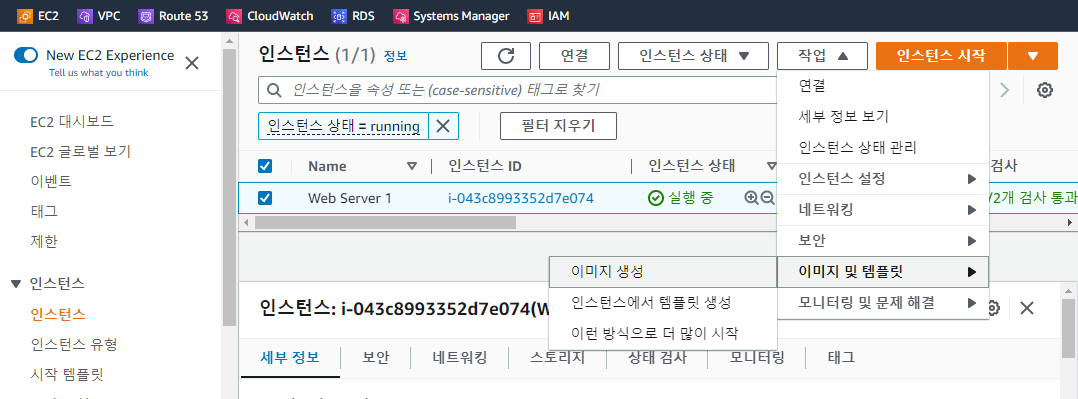
Task: Open the VPC service shortcut icon
Action: (86, 16)
